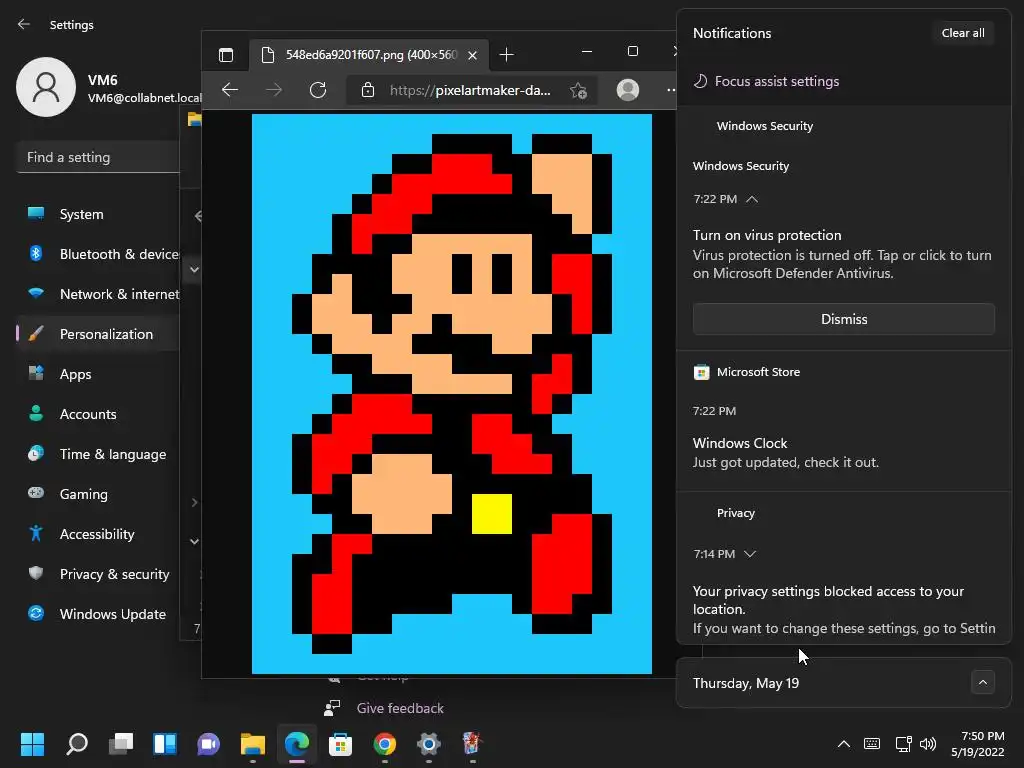Image resolution: width=1024 pixels, height=768 pixels.
Task: Click the Windows Security notification header
Action: pos(765,126)
